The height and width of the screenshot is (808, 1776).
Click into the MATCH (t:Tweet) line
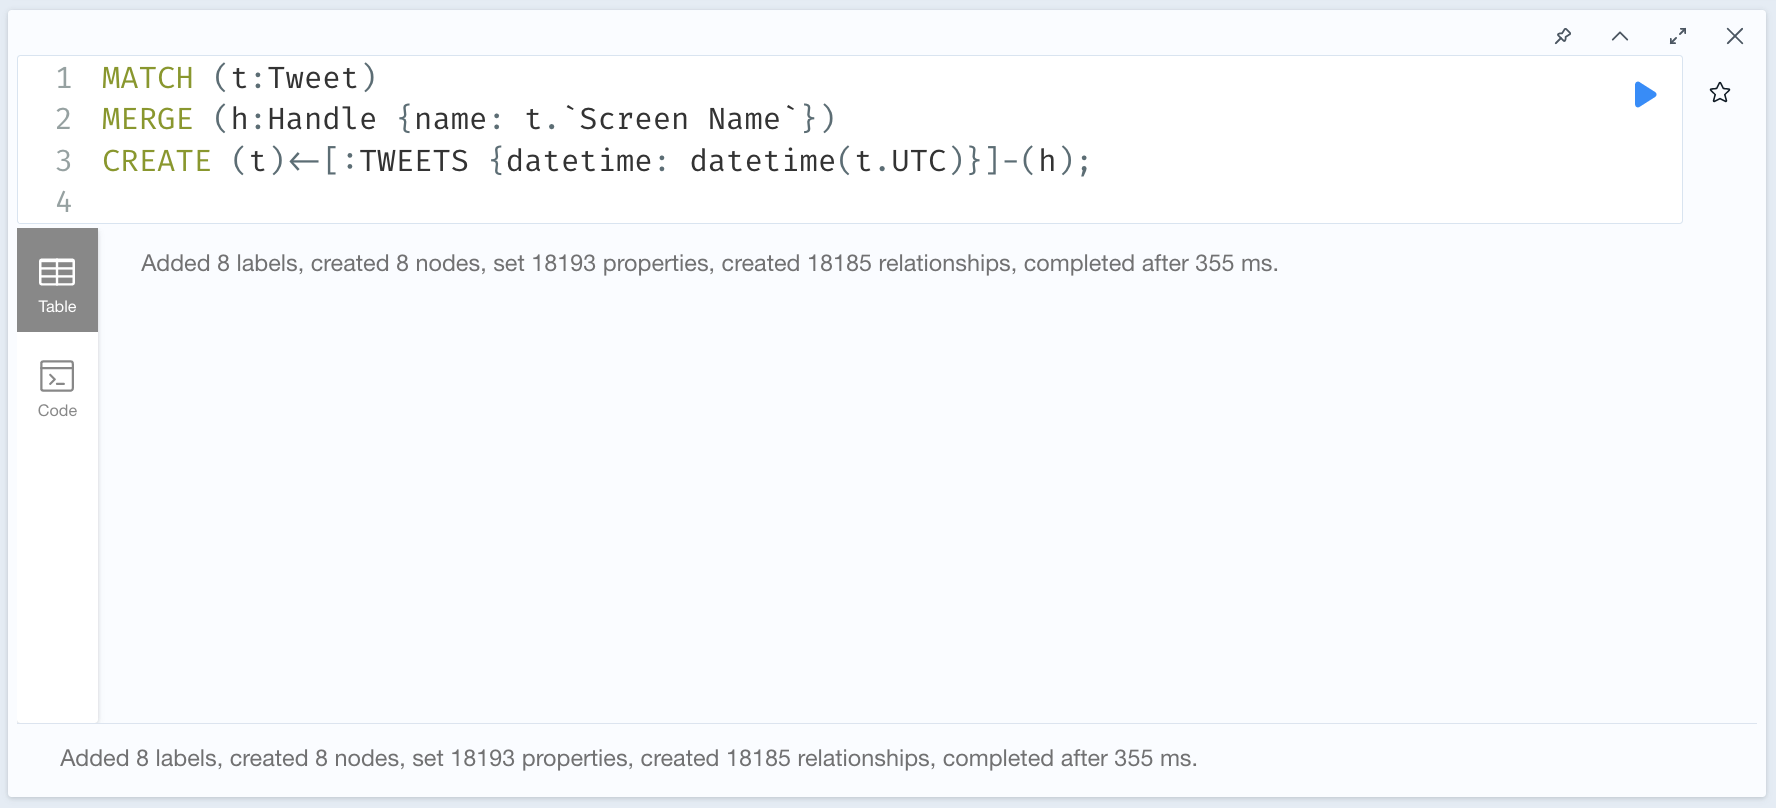[239, 77]
